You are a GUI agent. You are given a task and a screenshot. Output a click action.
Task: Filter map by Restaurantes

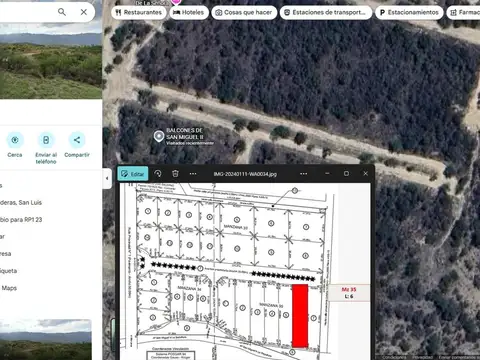click(x=139, y=13)
